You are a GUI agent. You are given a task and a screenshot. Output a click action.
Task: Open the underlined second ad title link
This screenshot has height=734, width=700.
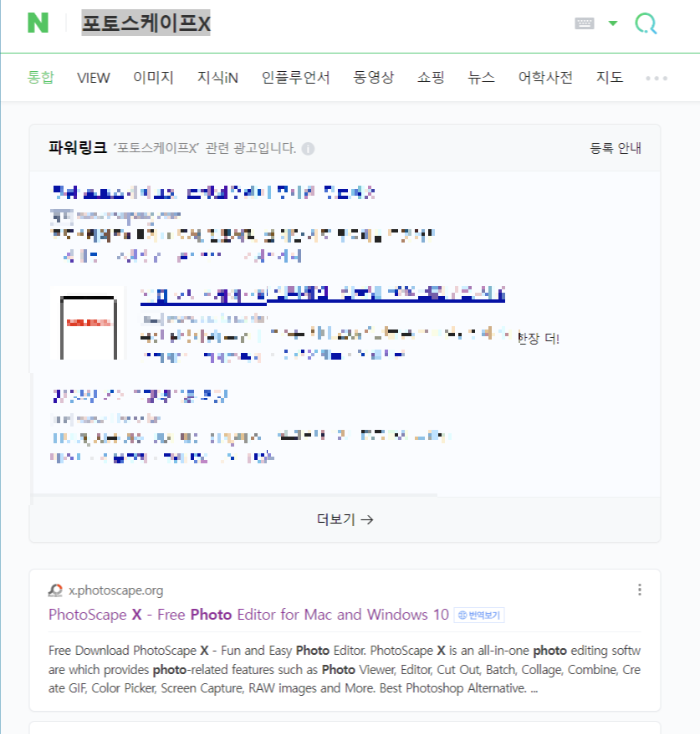(323, 295)
